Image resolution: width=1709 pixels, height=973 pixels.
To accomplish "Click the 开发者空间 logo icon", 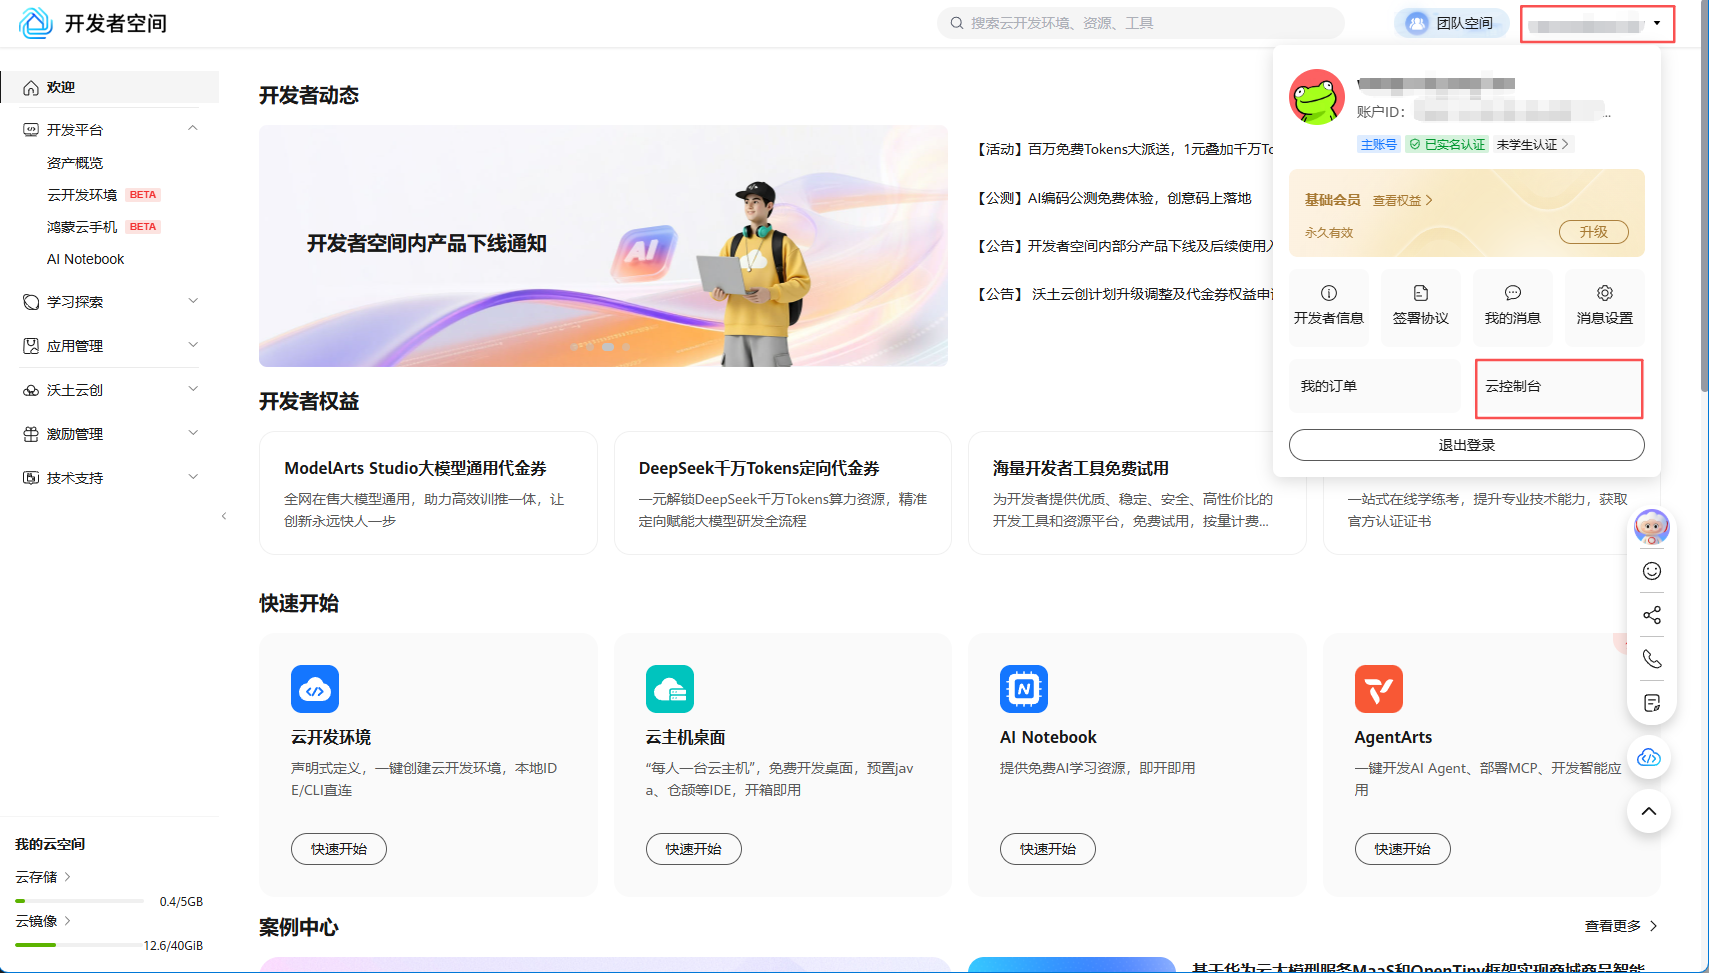I will point(36,23).
